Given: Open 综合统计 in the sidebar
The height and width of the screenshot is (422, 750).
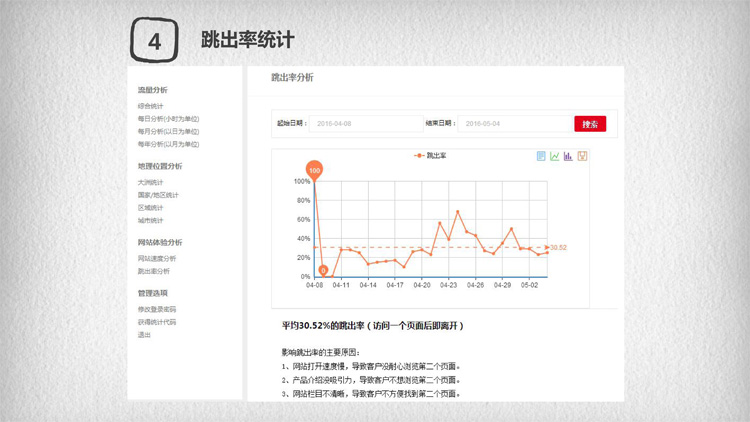Looking at the screenshot, I should point(151,106).
